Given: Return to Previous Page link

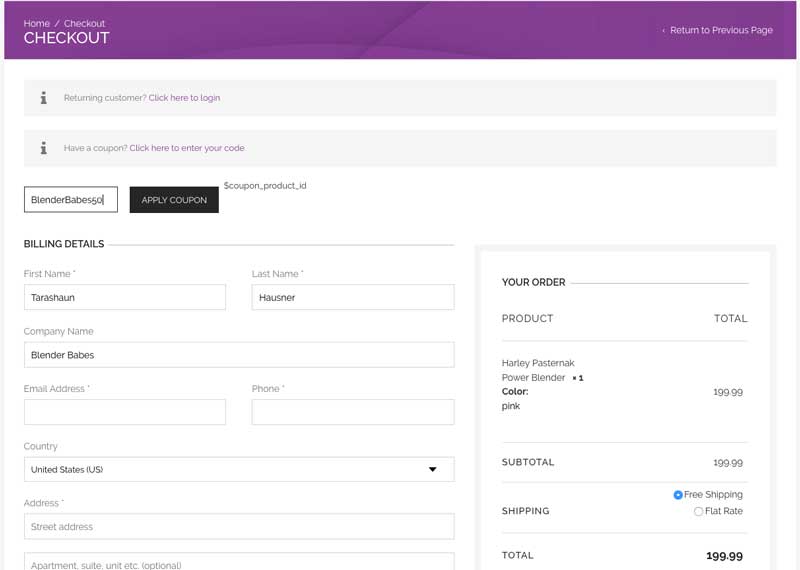Looking at the screenshot, I should point(720,30).
